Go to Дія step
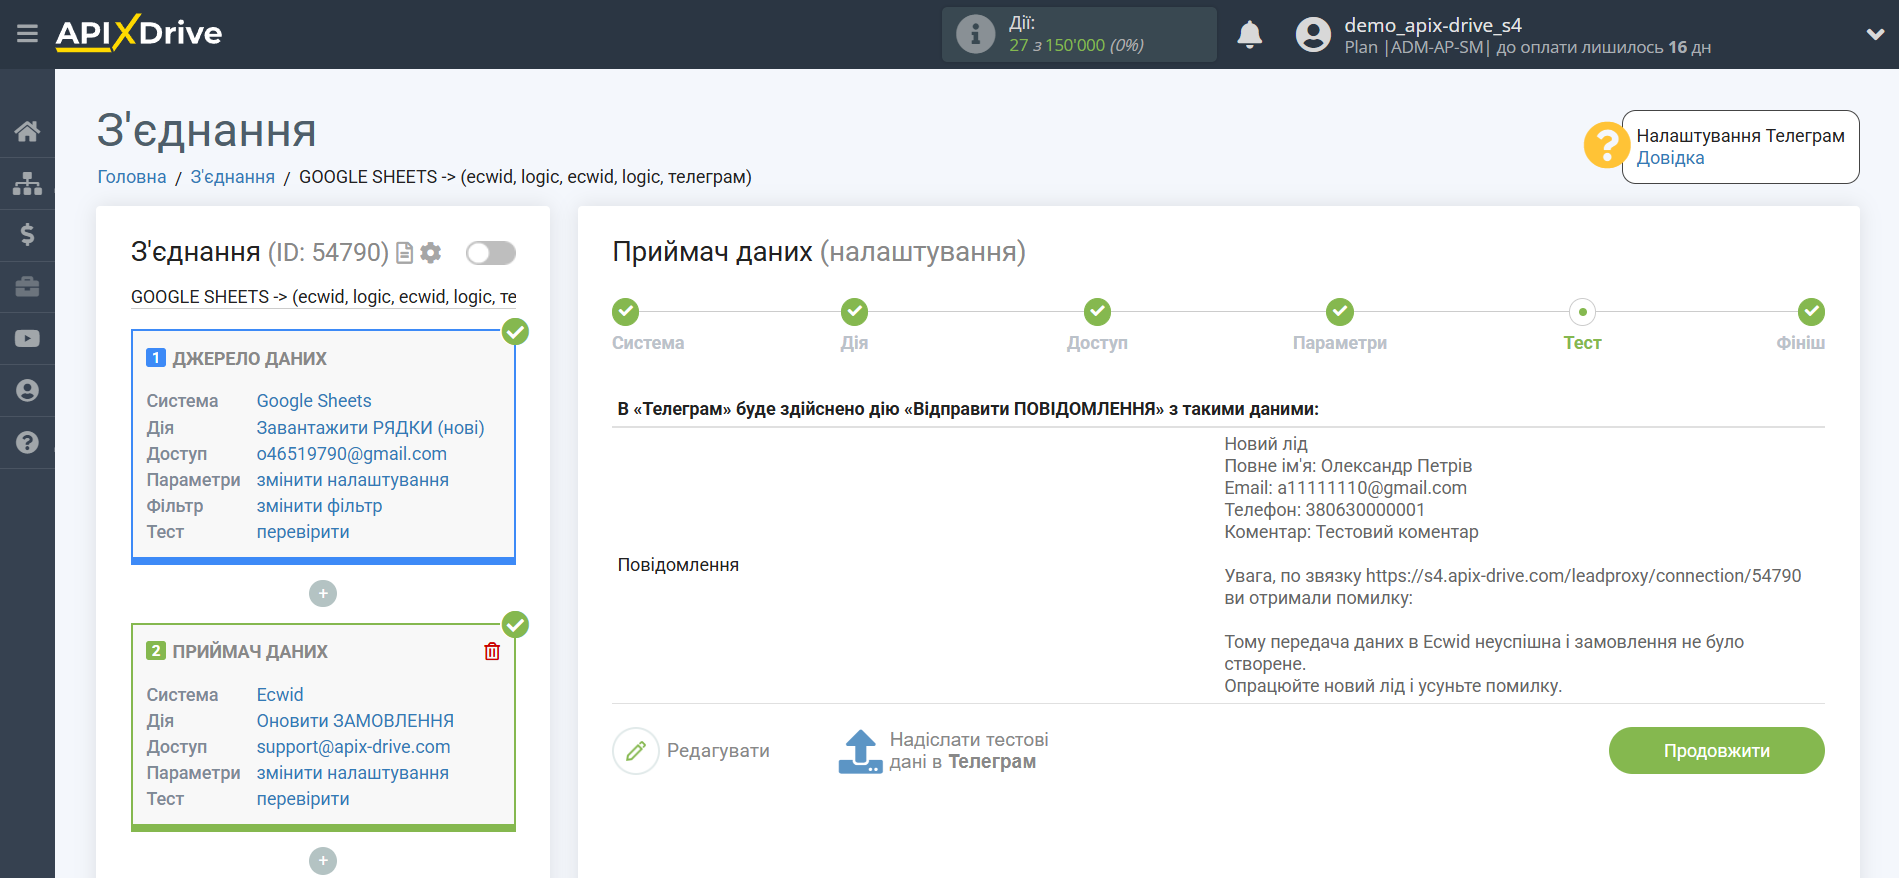Viewport: 1899px width, 878px height. (x=854, y=312)
